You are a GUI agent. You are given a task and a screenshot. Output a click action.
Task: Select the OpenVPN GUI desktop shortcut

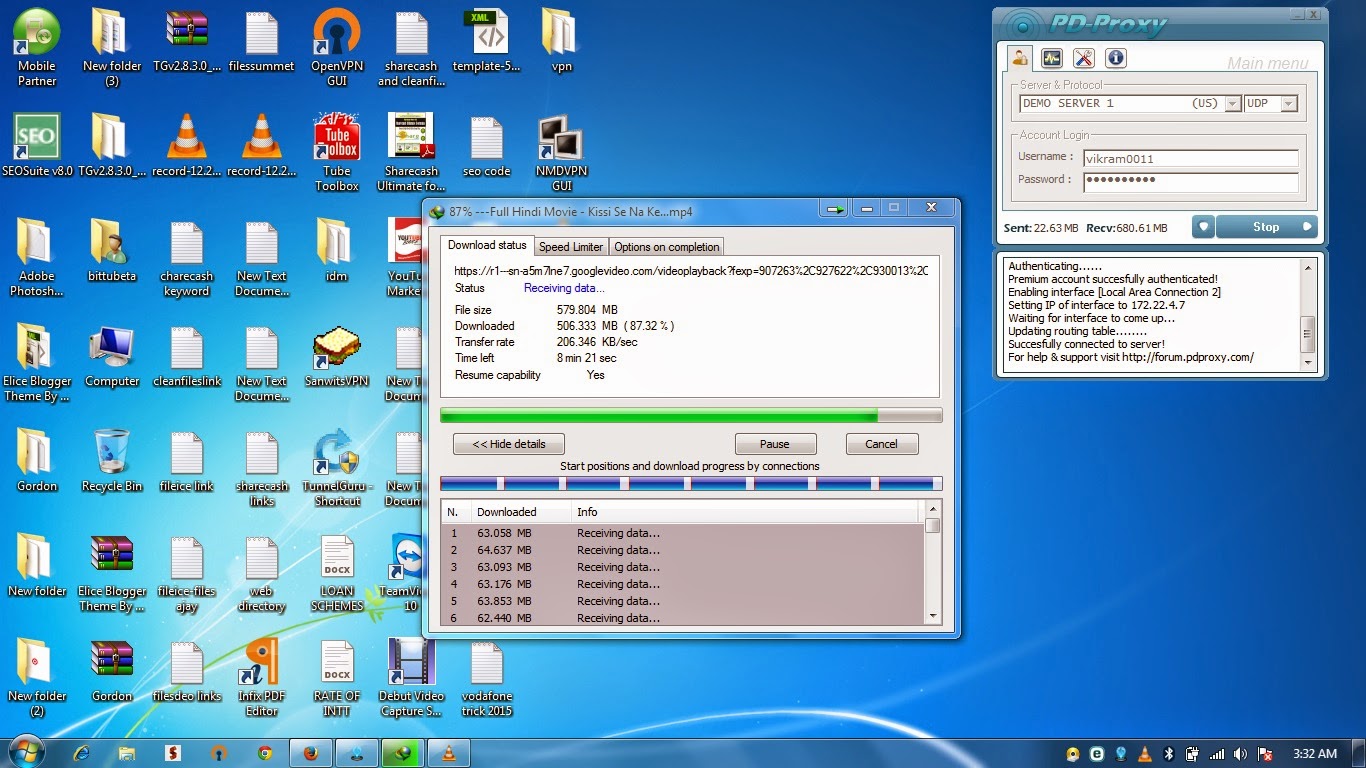pyautogui.click(x=337, y=47)
